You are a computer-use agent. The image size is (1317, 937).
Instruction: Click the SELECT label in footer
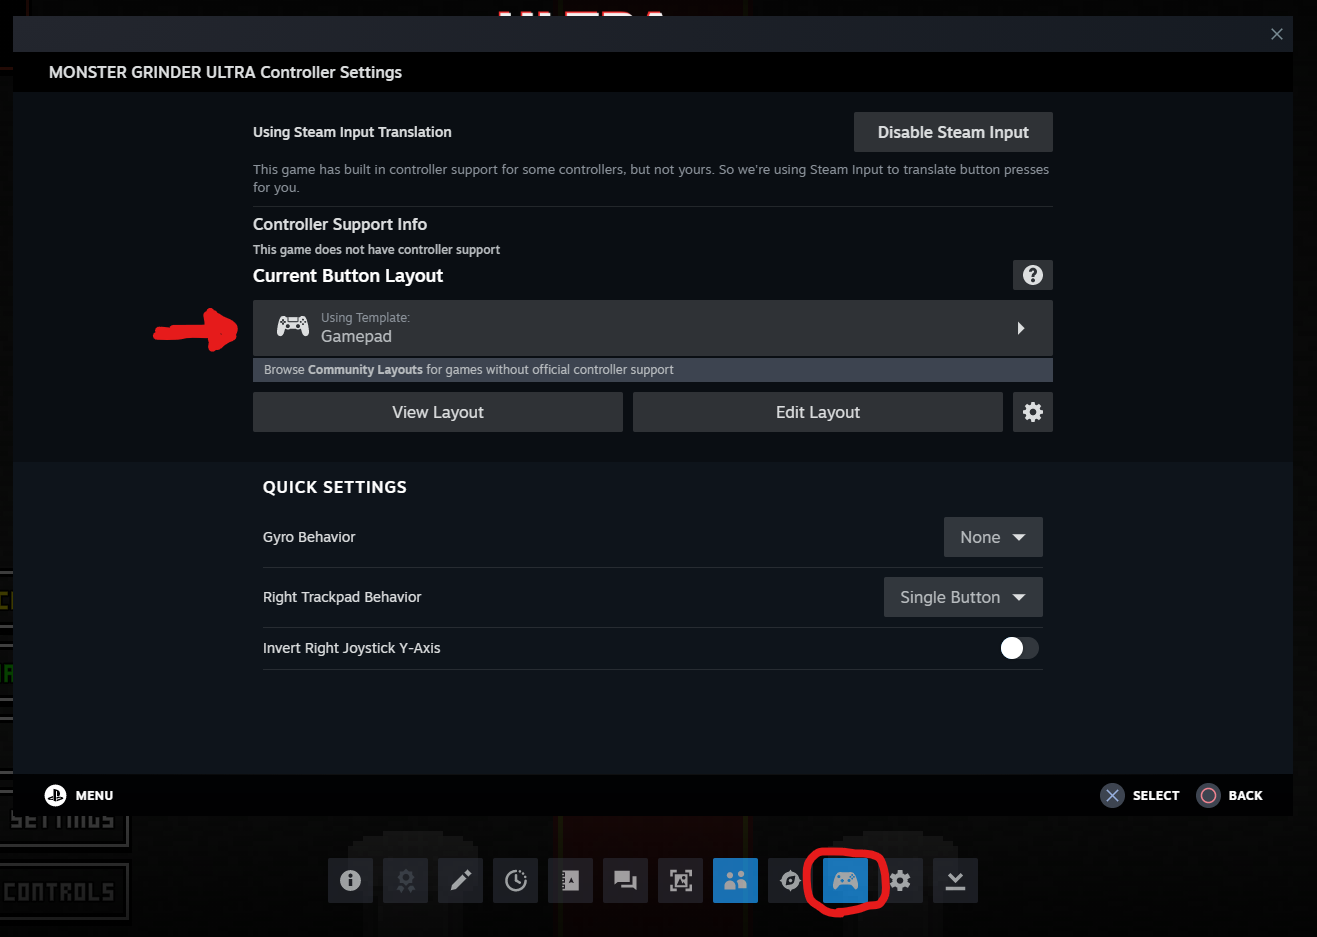tap(1156, 796)
